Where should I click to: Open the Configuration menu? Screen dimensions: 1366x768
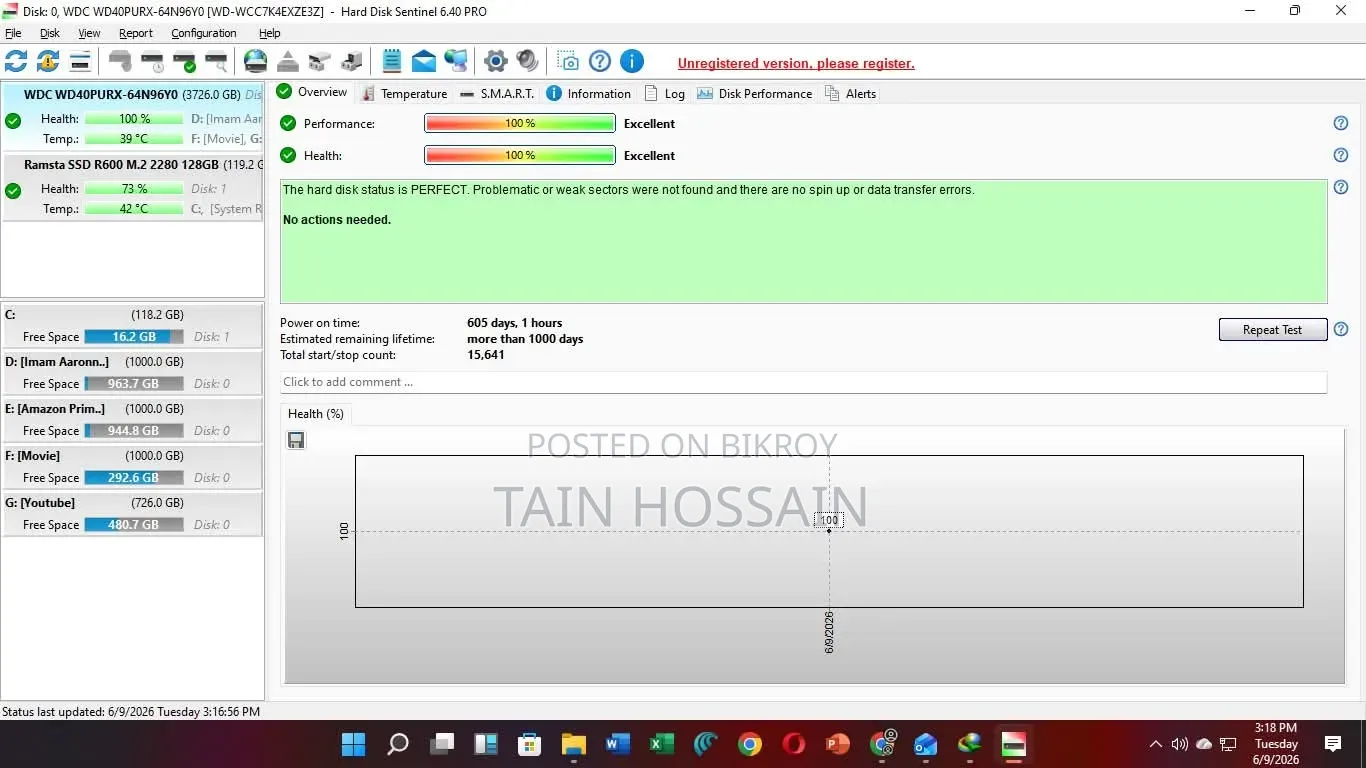click(x=204, y=33)
